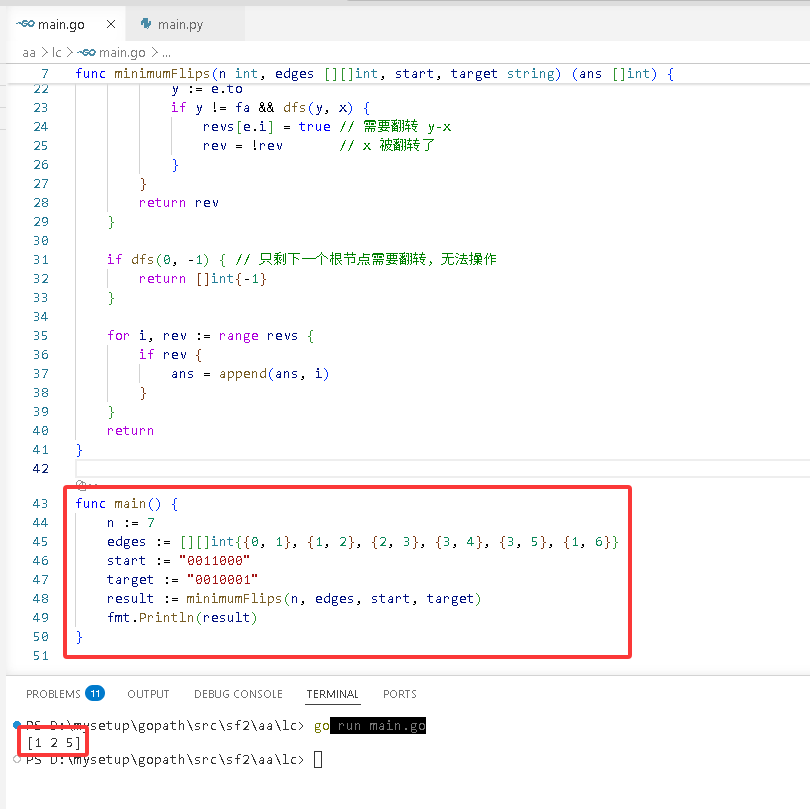Click the fmt.Println(result) statement
The image size is (810, 809).
point(182,618)
